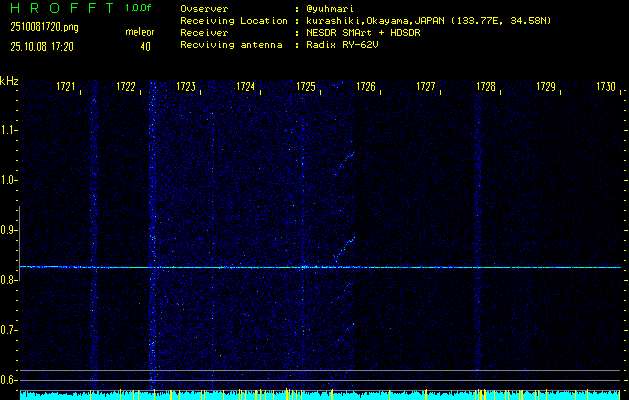The image size is (629, 400).
Task: Click the 0.6 kHz axis label
Action: (x=7, y=380)
